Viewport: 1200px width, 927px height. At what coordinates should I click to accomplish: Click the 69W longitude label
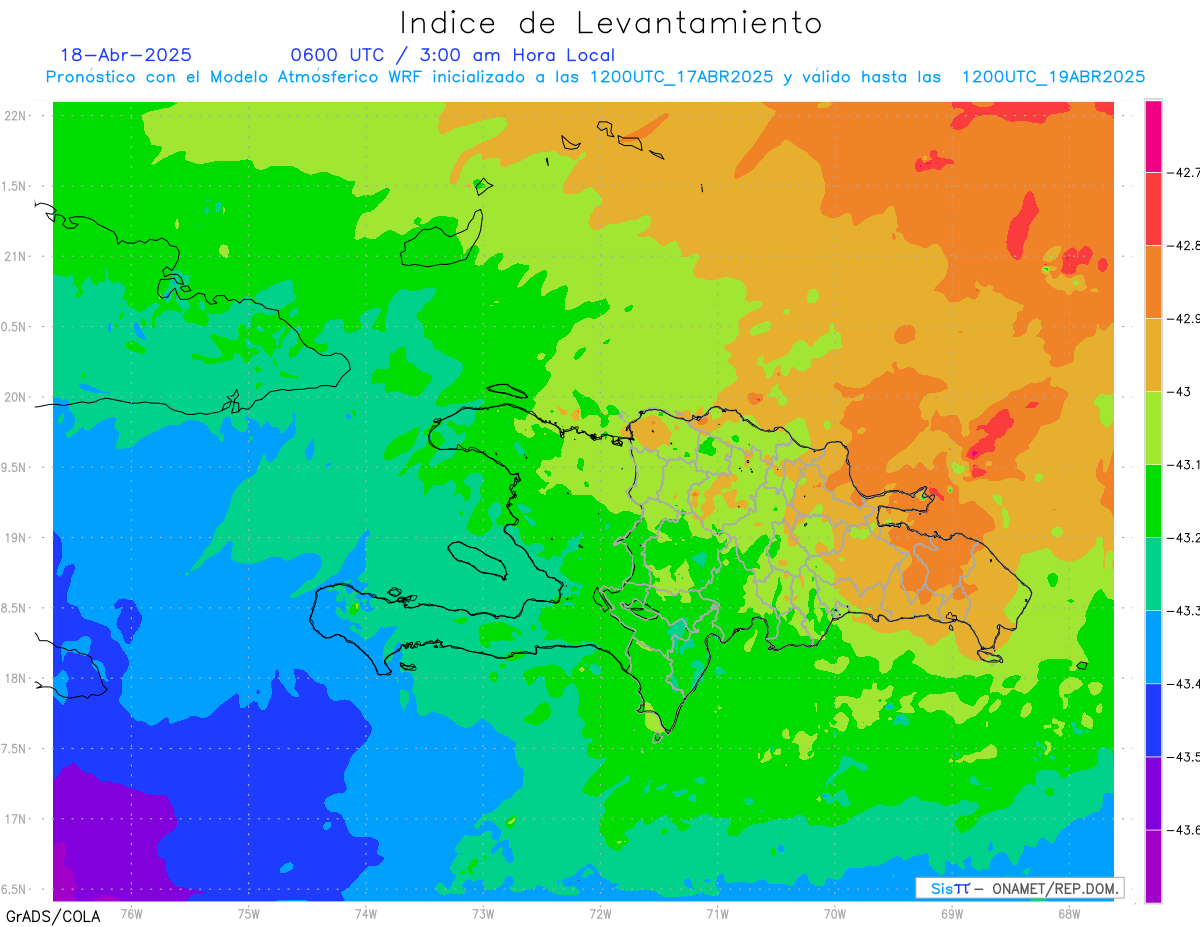[x=952, y=913]
